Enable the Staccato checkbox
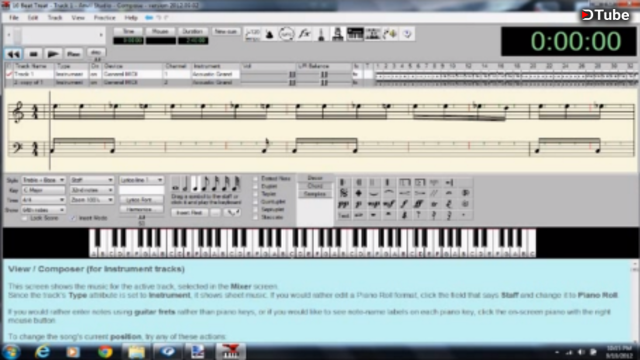The width and height of the screenshot is (640, 360). pos(256,218)
